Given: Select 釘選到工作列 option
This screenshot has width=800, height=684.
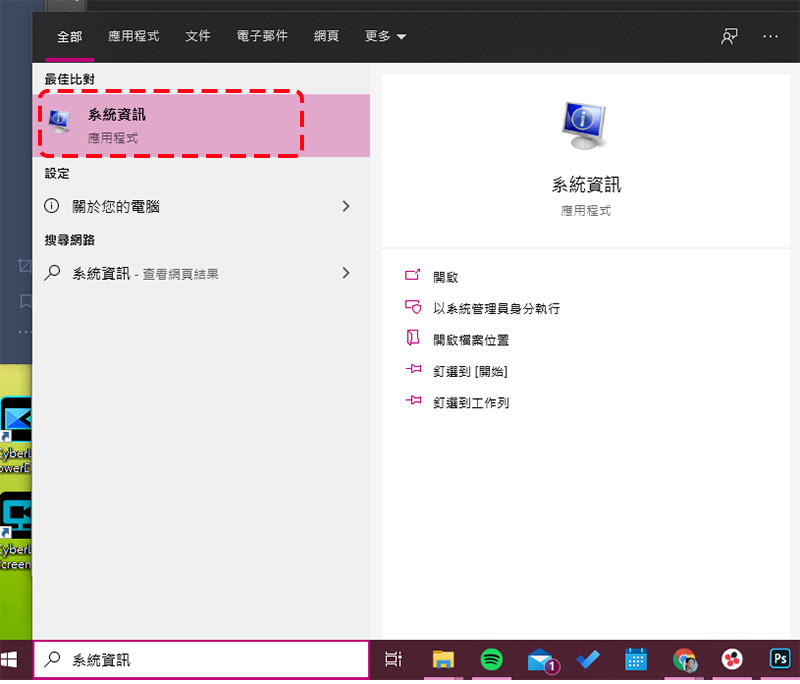Looking at the screenshot, I should click(470, 403).
